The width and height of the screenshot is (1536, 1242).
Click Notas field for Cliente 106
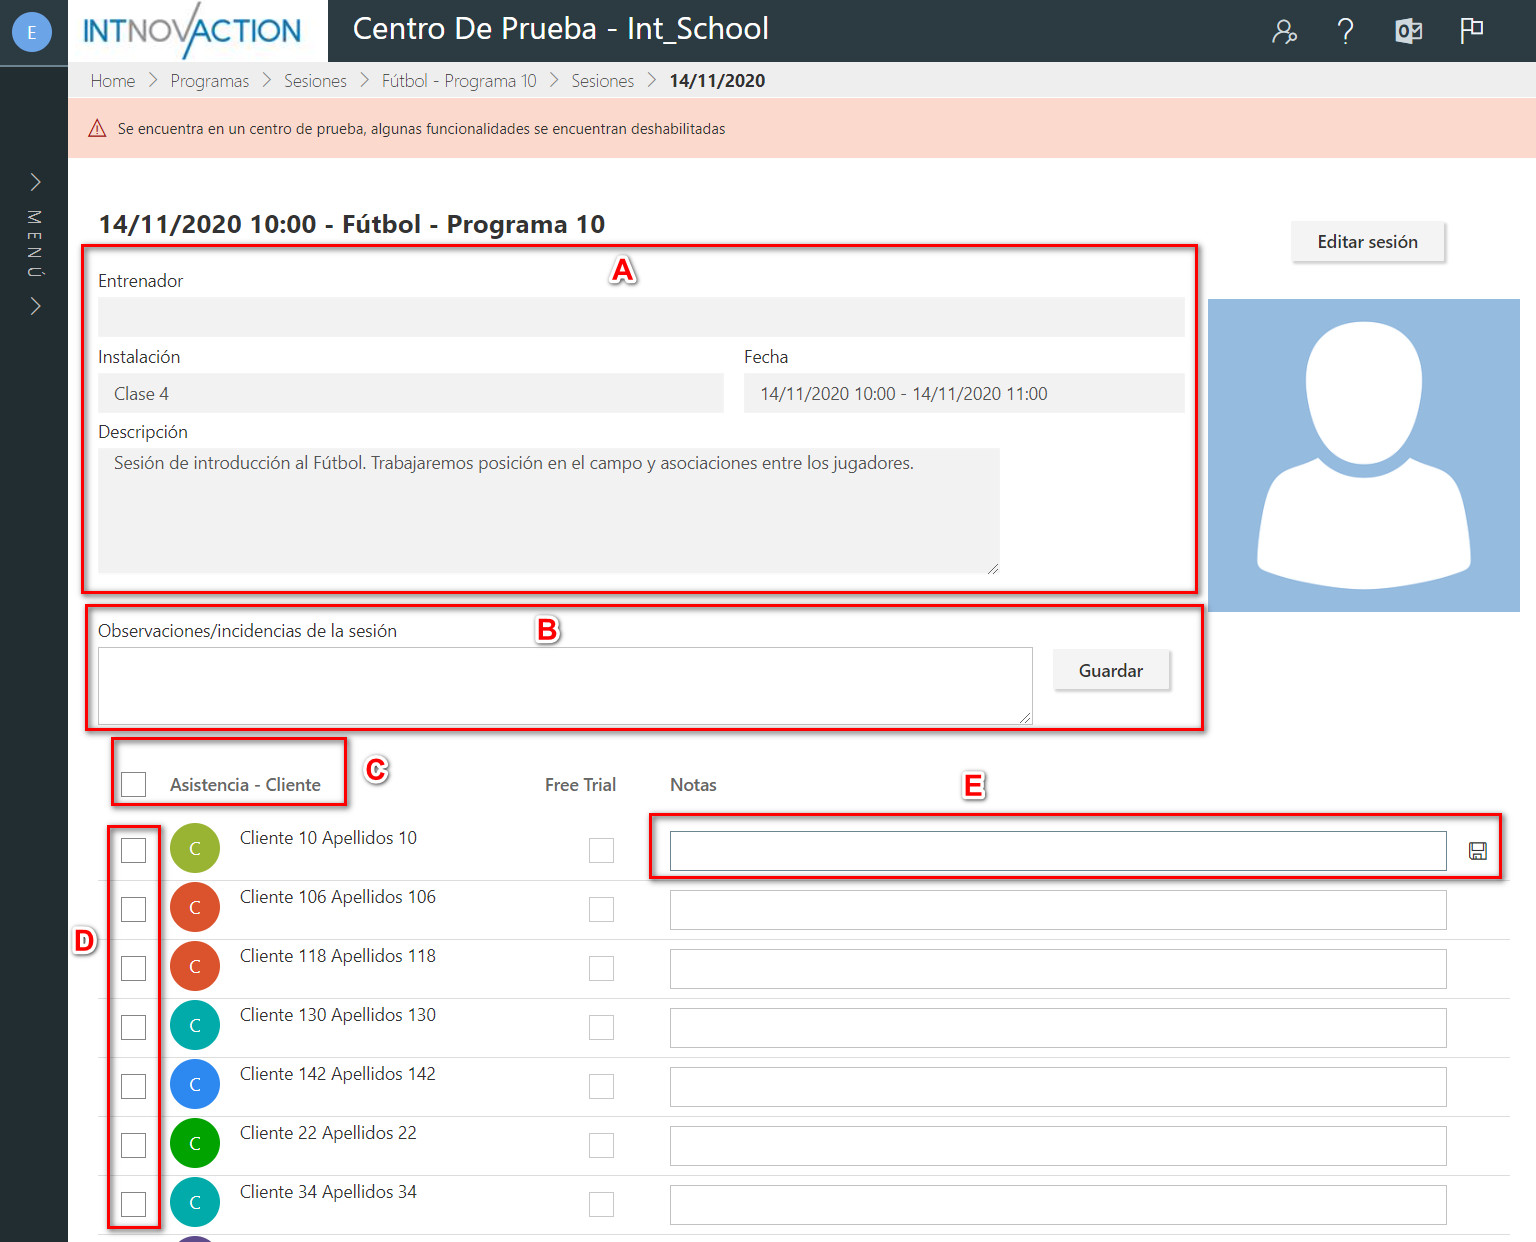point(1058,910)
